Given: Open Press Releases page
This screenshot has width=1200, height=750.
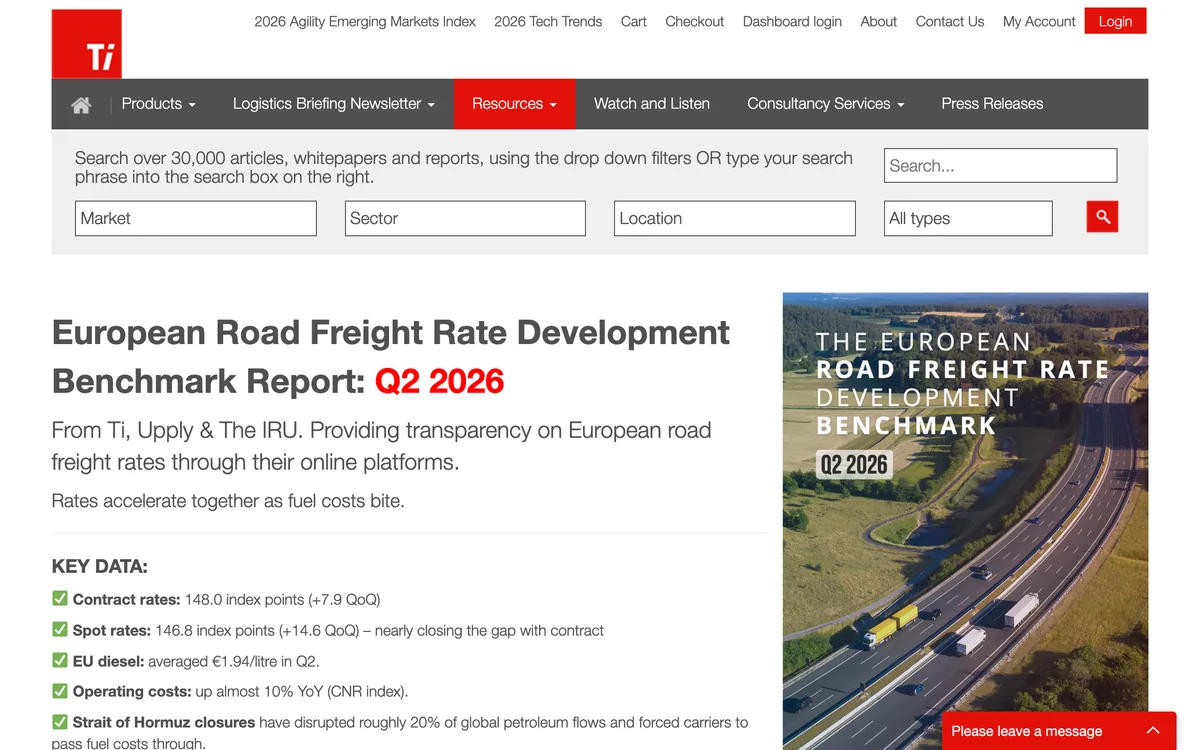Looking at the screenshot, I should (992, 104).
